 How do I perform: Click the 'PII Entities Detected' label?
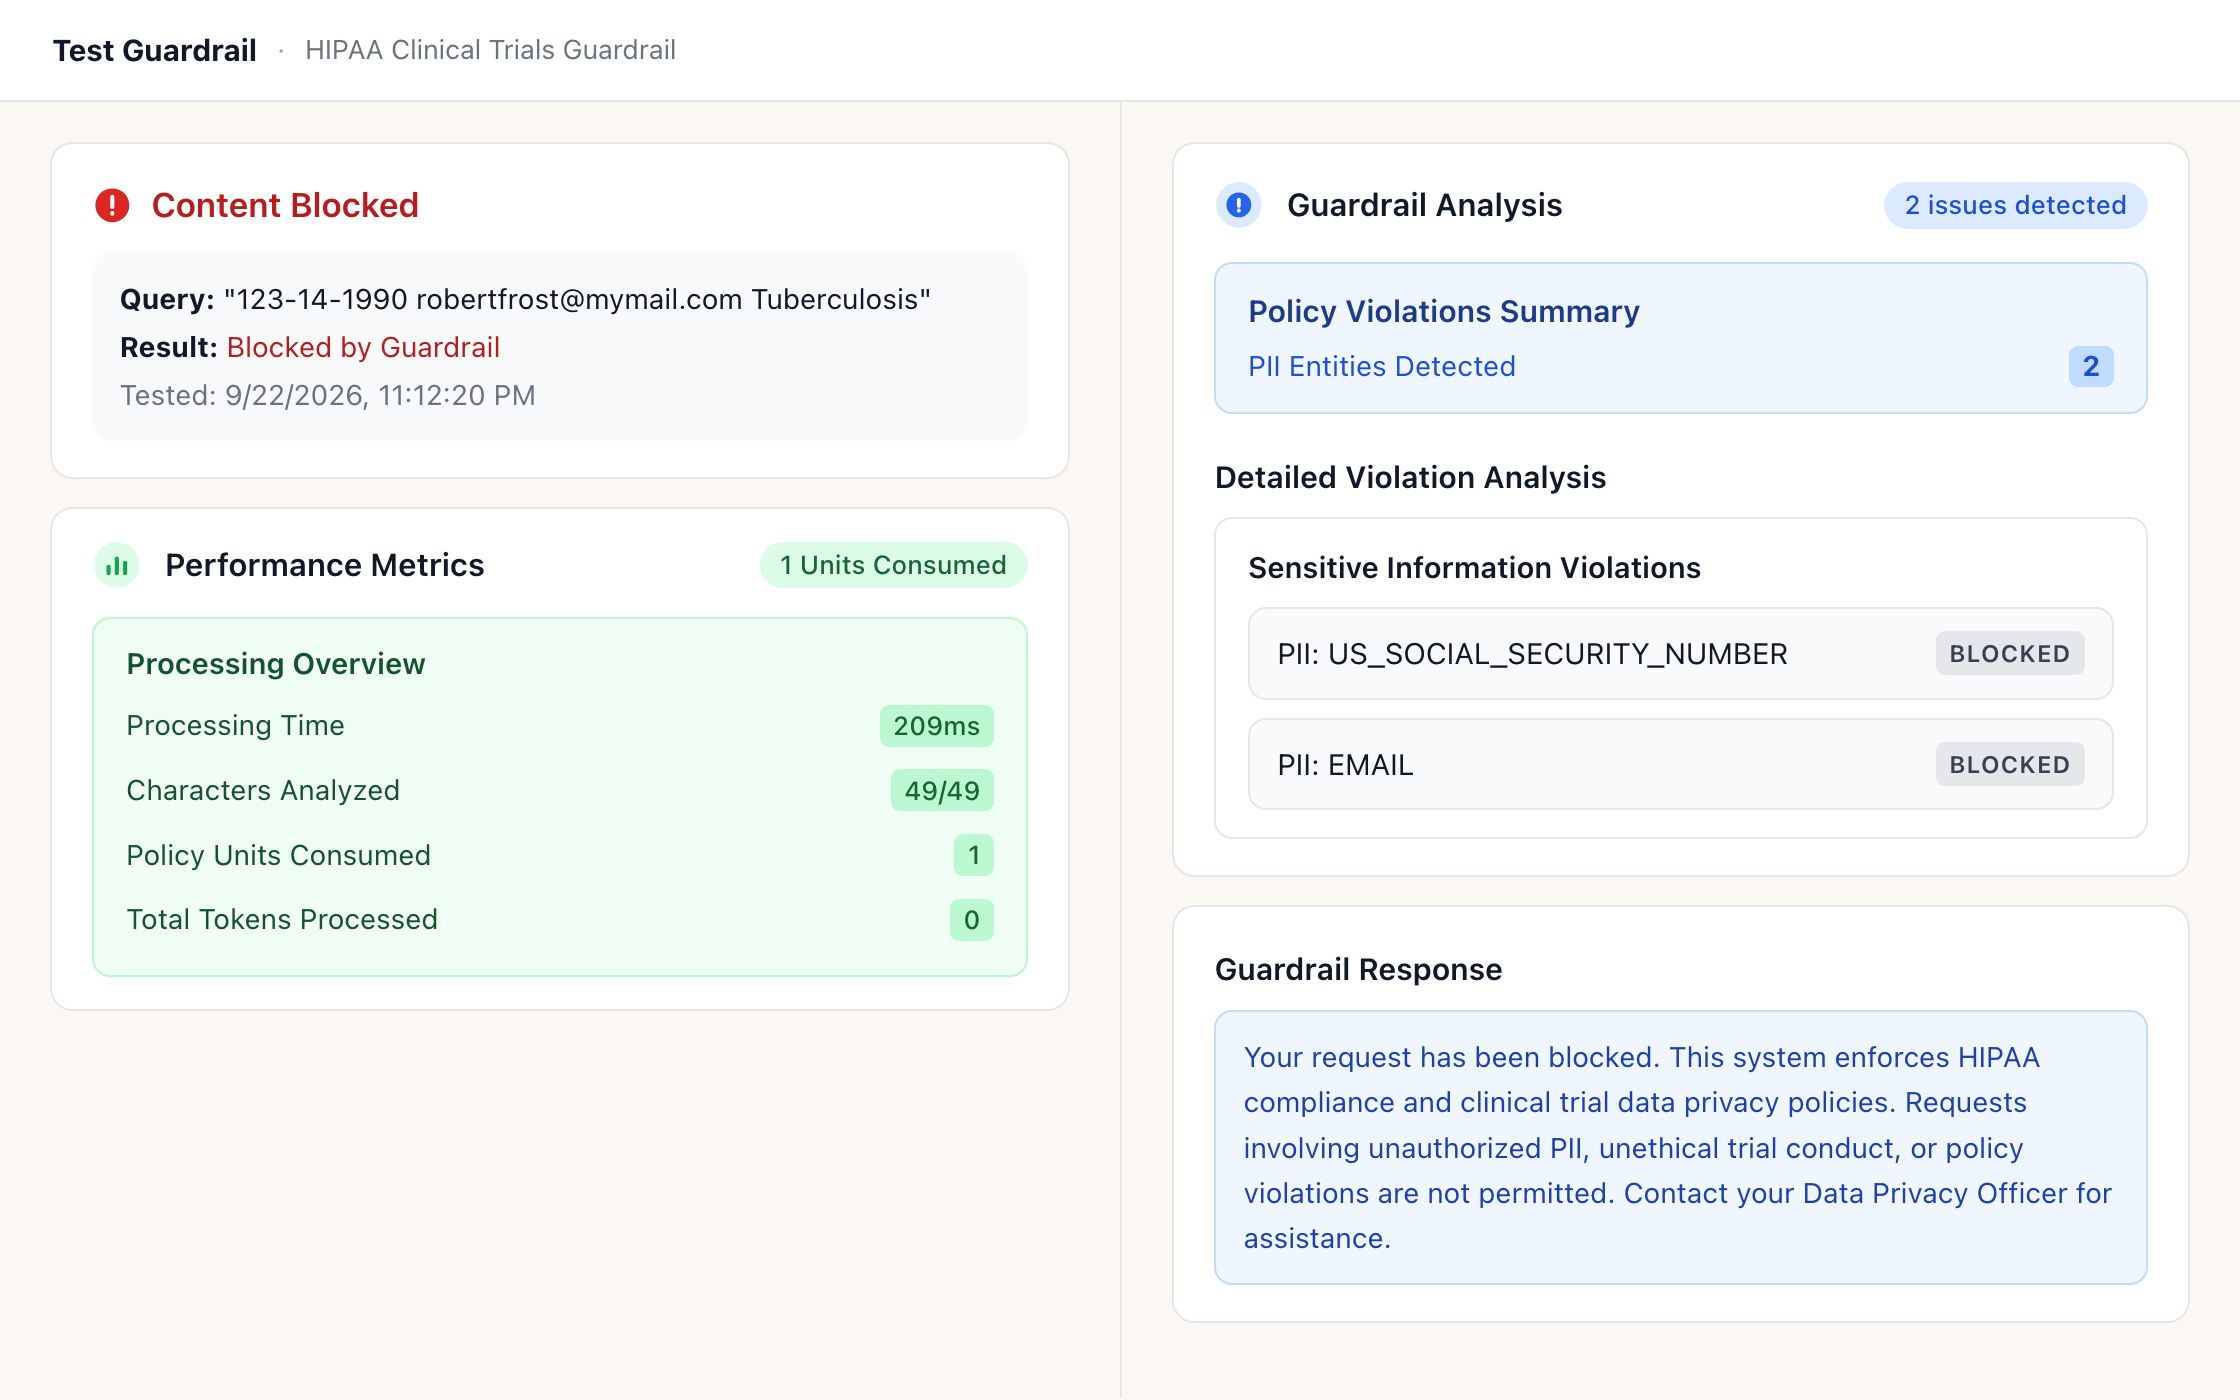pyautogui.click(x=1382, y=366)
